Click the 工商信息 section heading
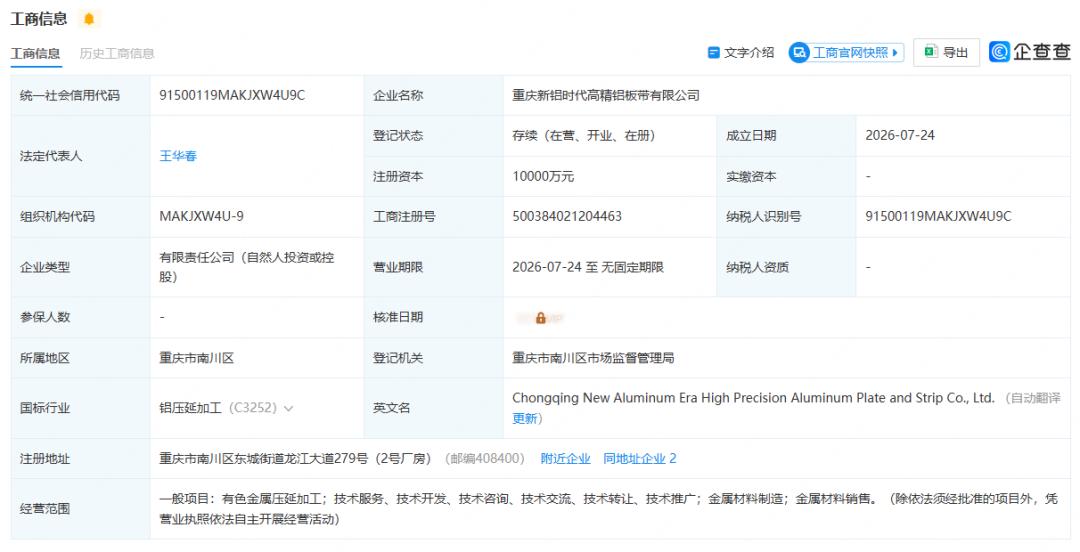 (39, 19)
